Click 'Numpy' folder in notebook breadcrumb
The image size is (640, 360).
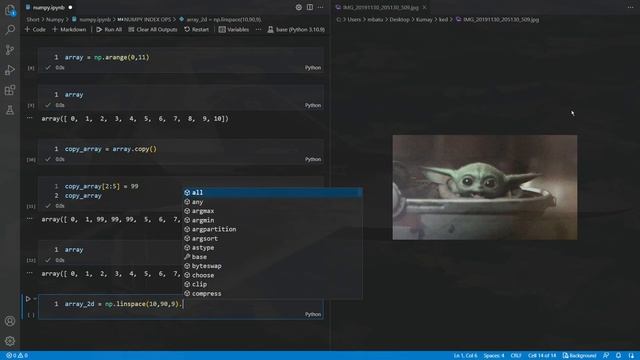(x=55, y=19)
